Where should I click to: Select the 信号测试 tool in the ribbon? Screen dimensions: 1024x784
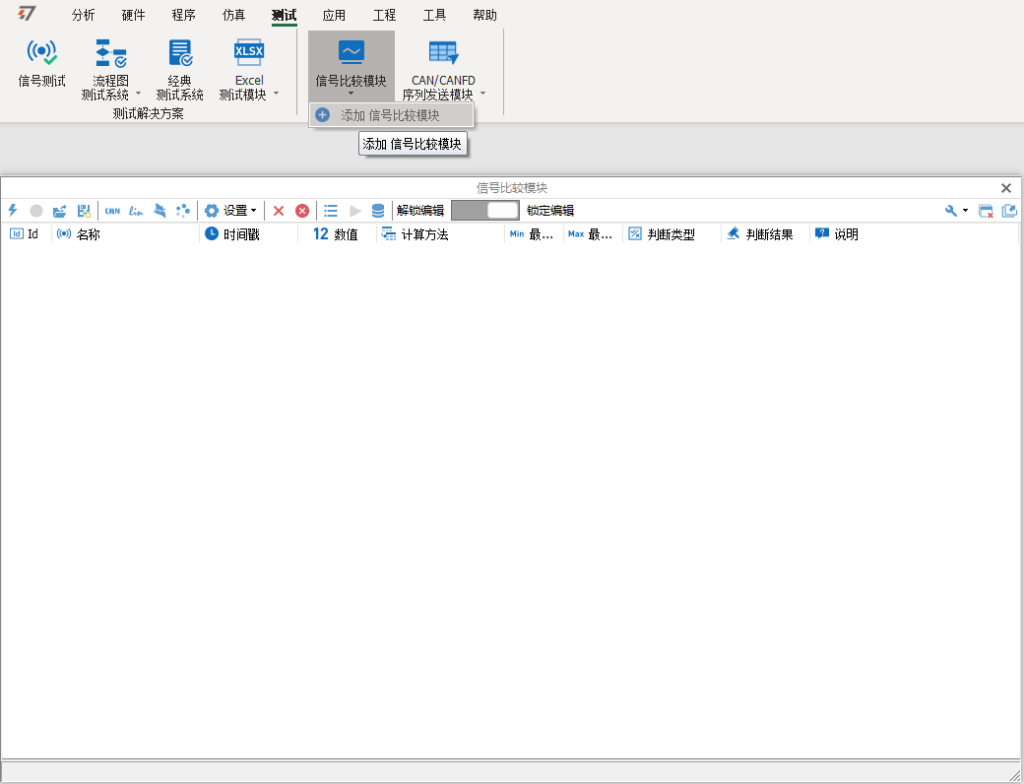point(40,63)
